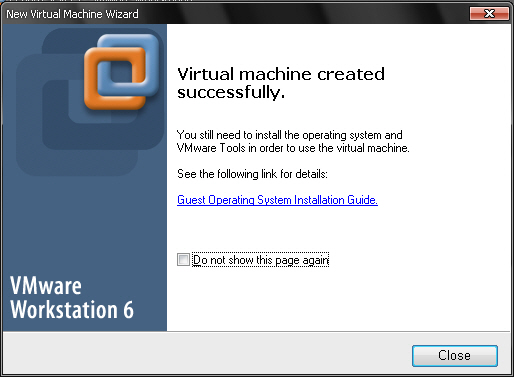Viewport: 514px width, 377px height.
Task: Click the 'New Virtual Machine Wizard' title text
Action: pyautogui.click(x=72, y=14)
